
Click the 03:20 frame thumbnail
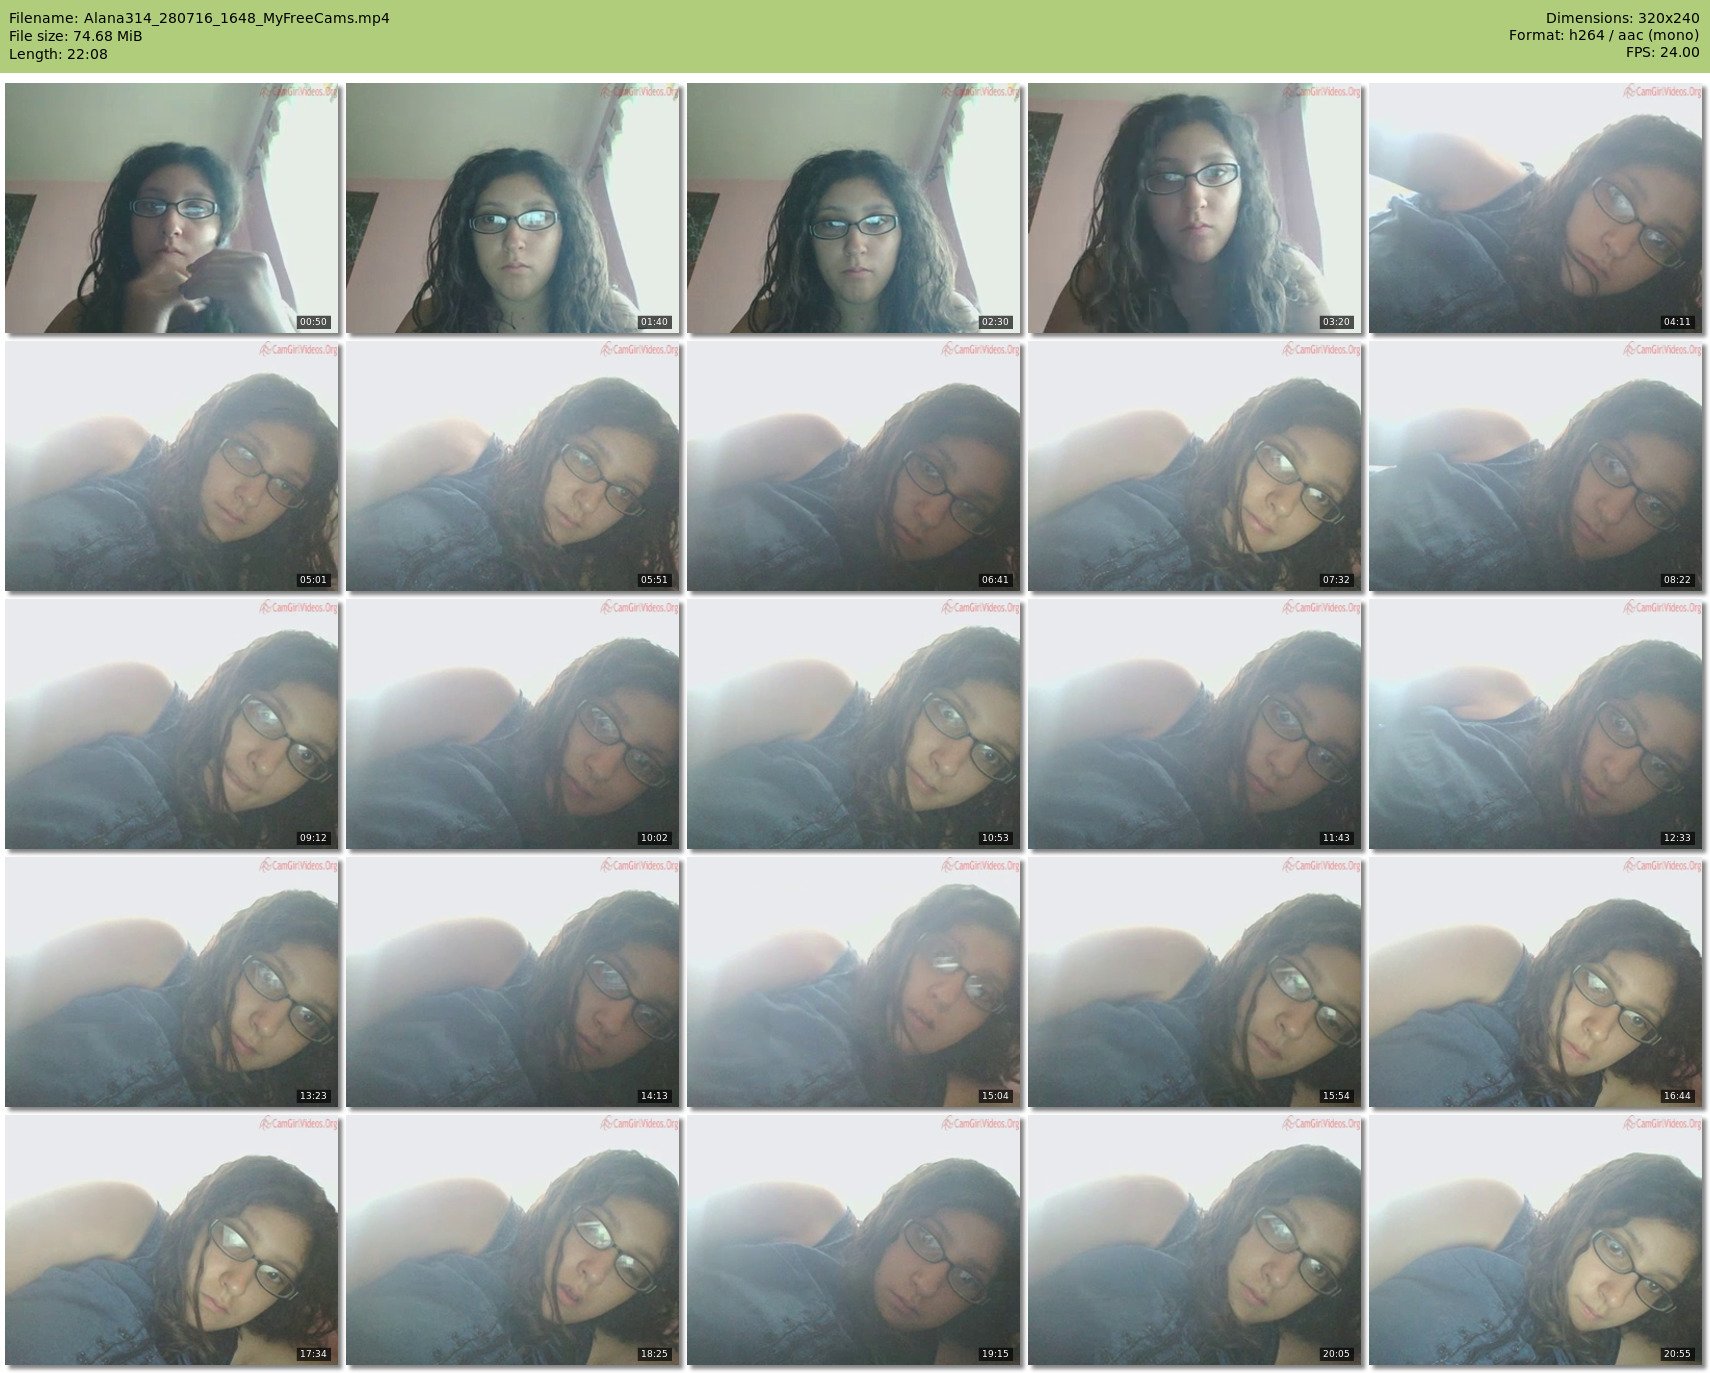coord(1194,208)
